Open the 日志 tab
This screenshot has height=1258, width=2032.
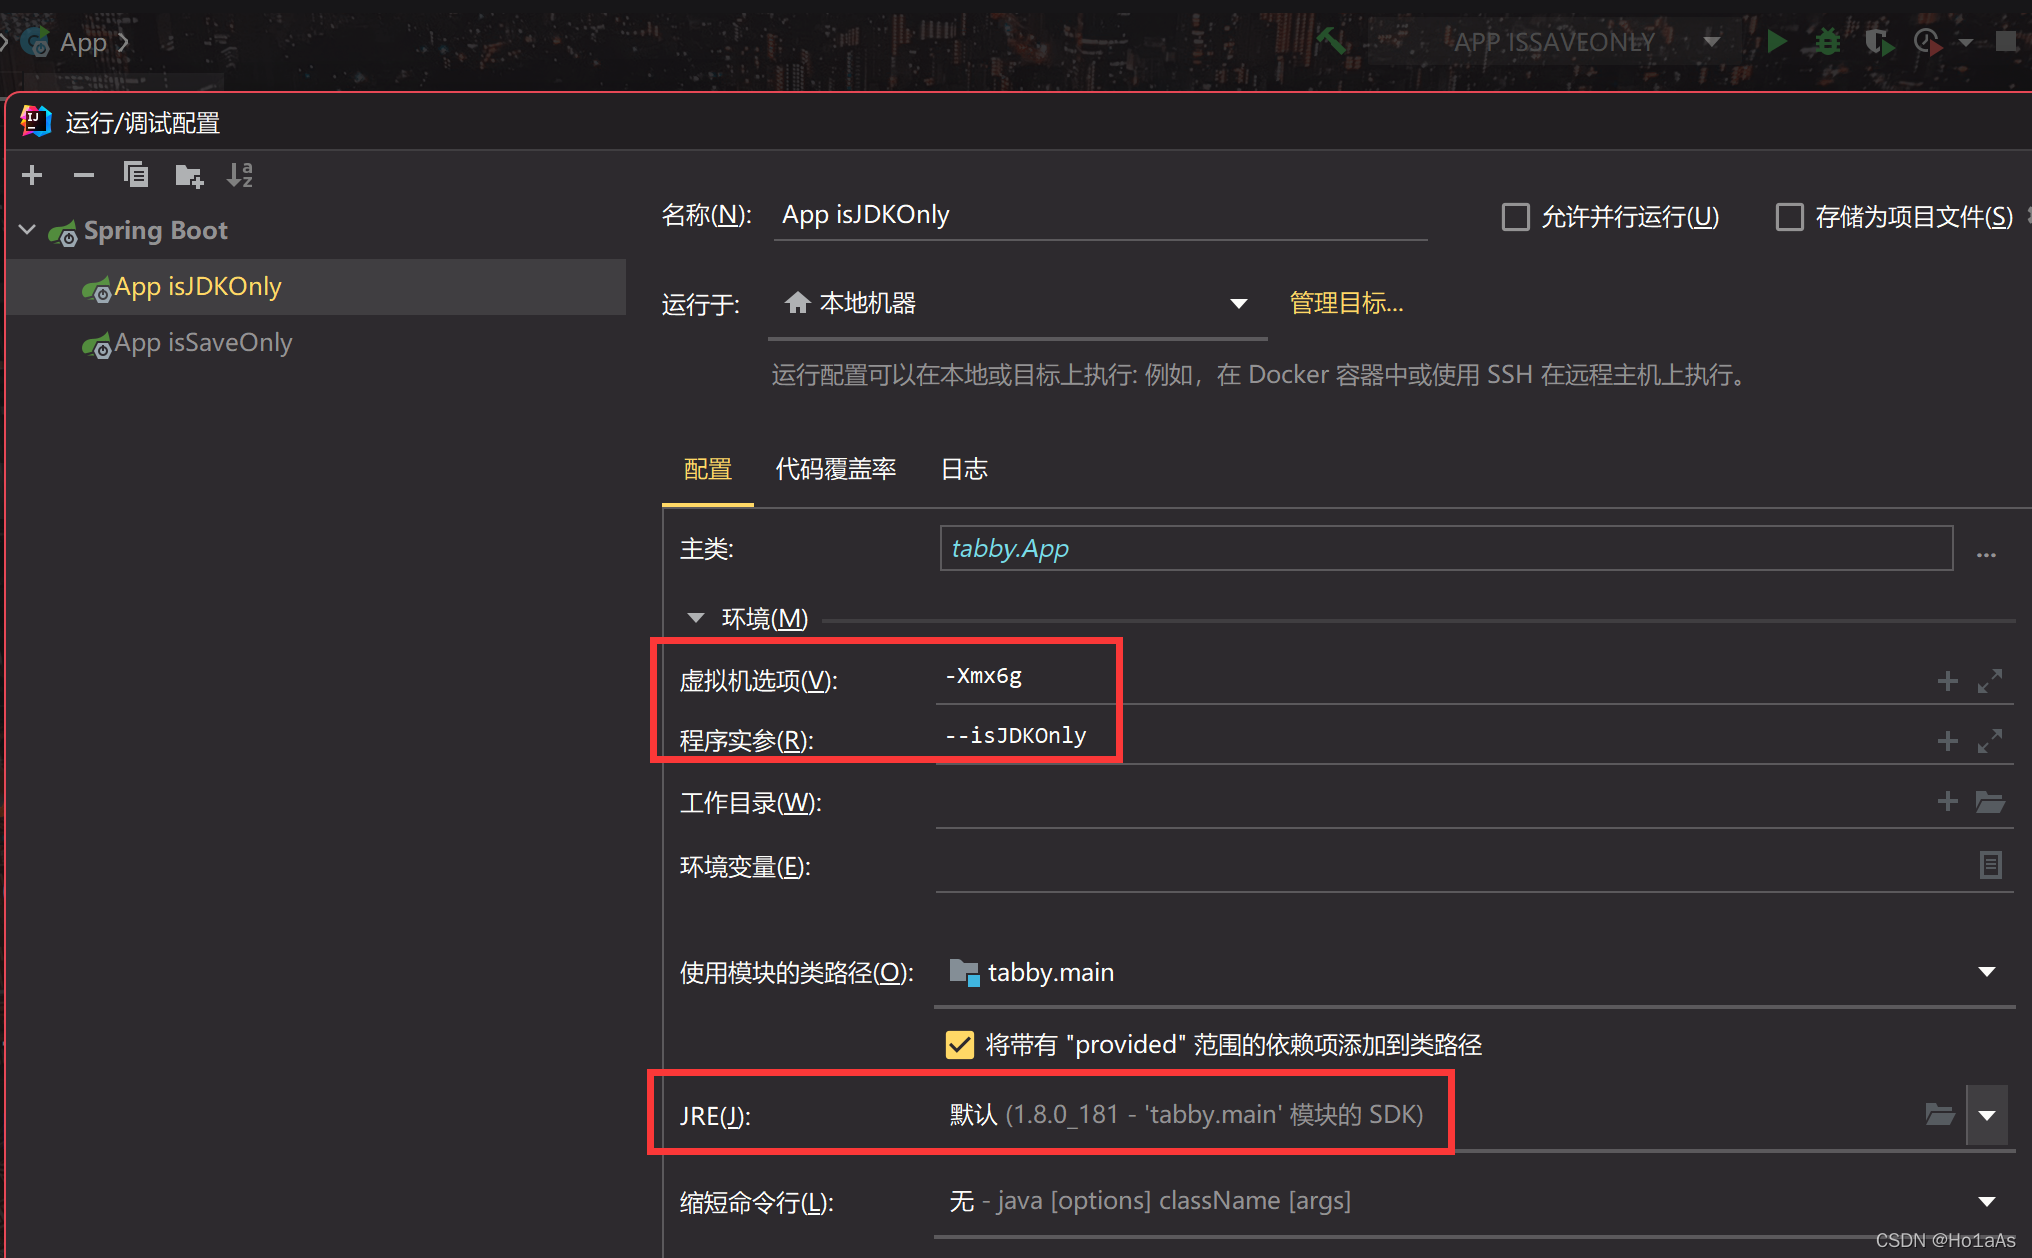point(963,469)
